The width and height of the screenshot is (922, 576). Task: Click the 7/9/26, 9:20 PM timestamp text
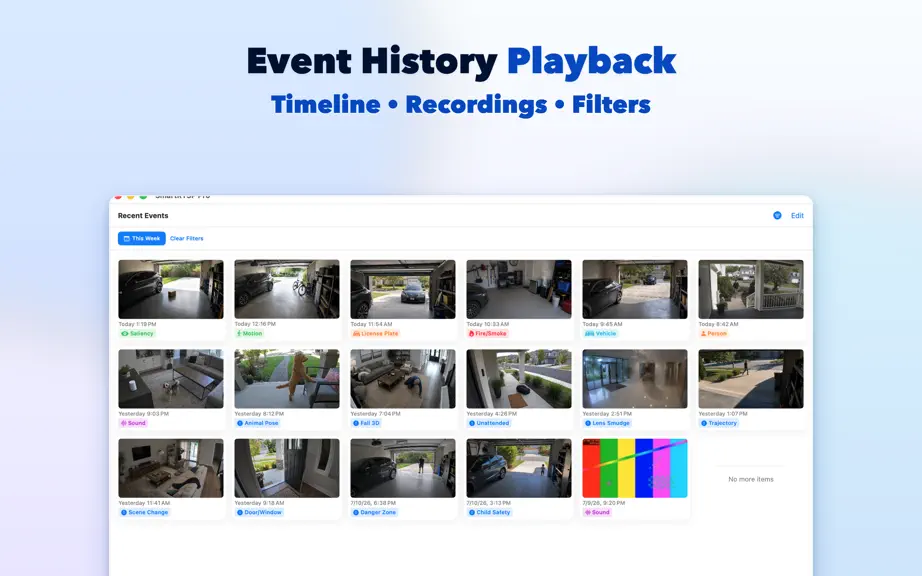coord(604,503)
